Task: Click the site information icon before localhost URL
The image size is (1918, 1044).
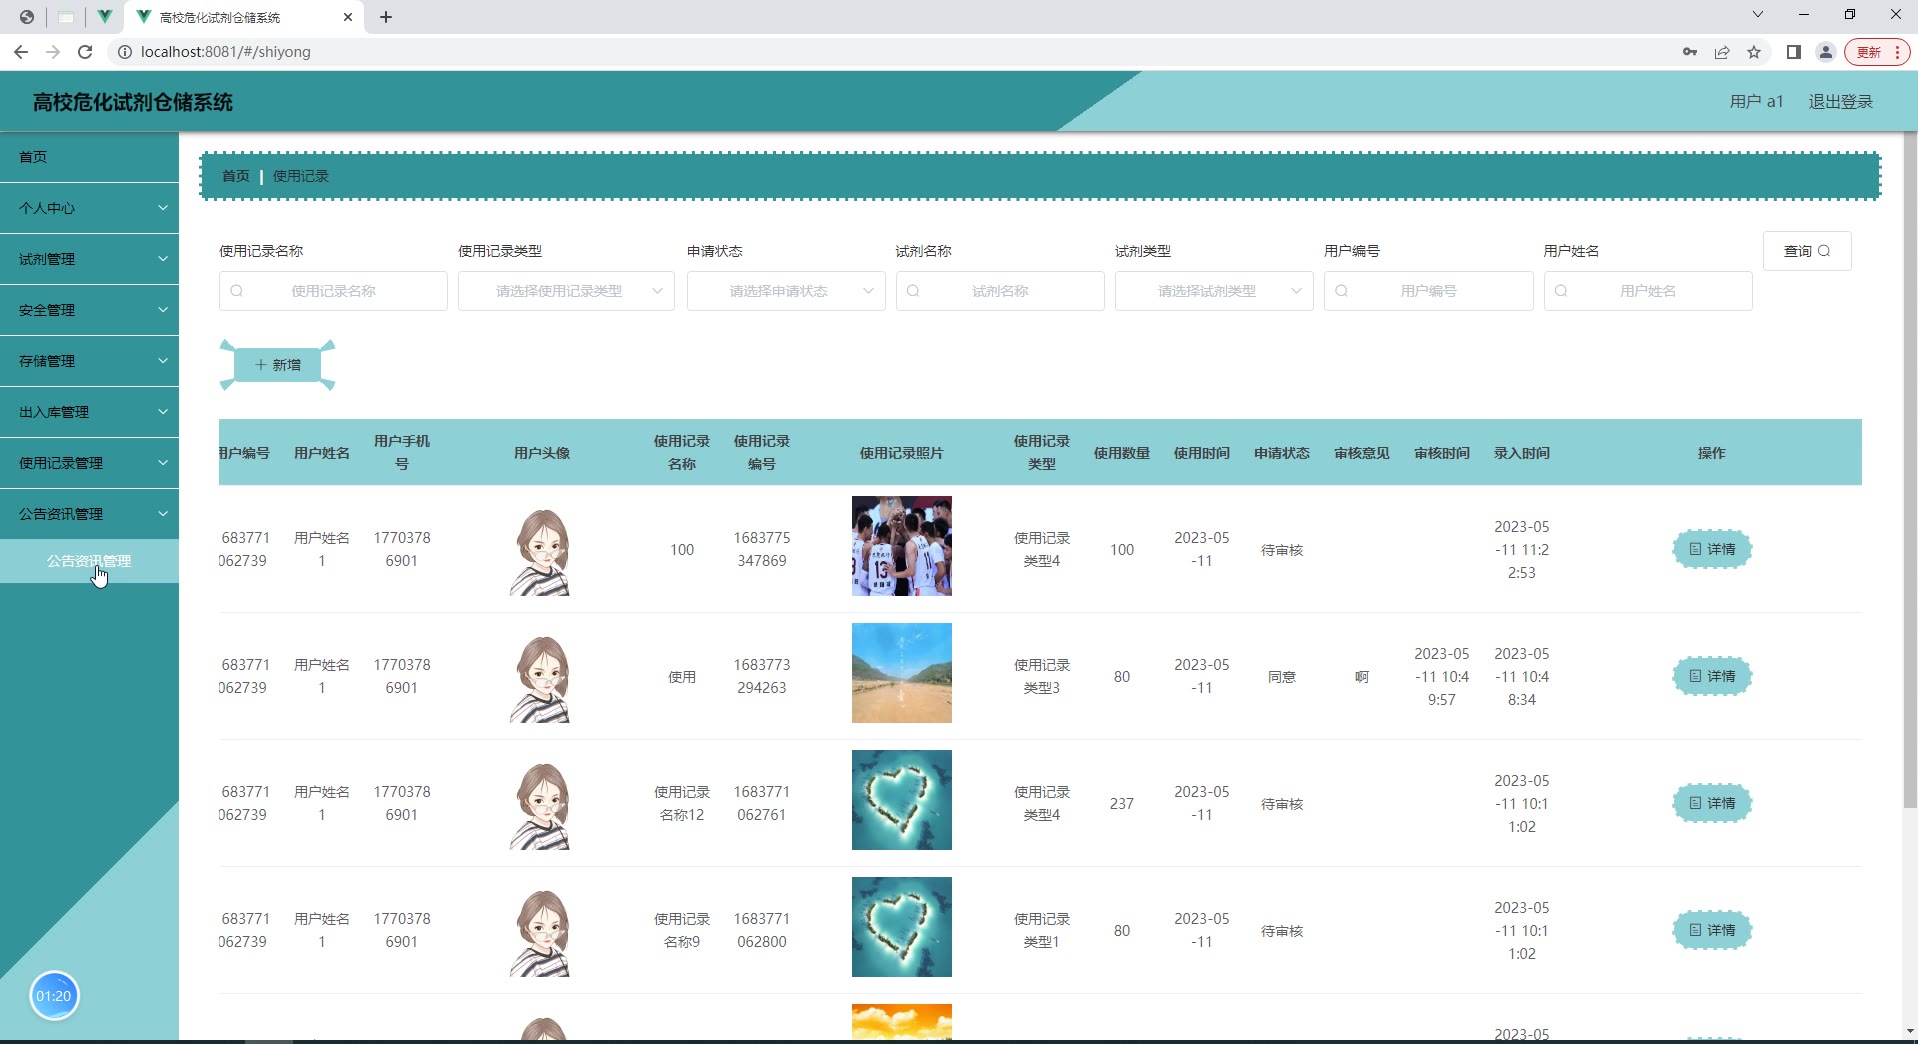Action: (x=125, y=52)
